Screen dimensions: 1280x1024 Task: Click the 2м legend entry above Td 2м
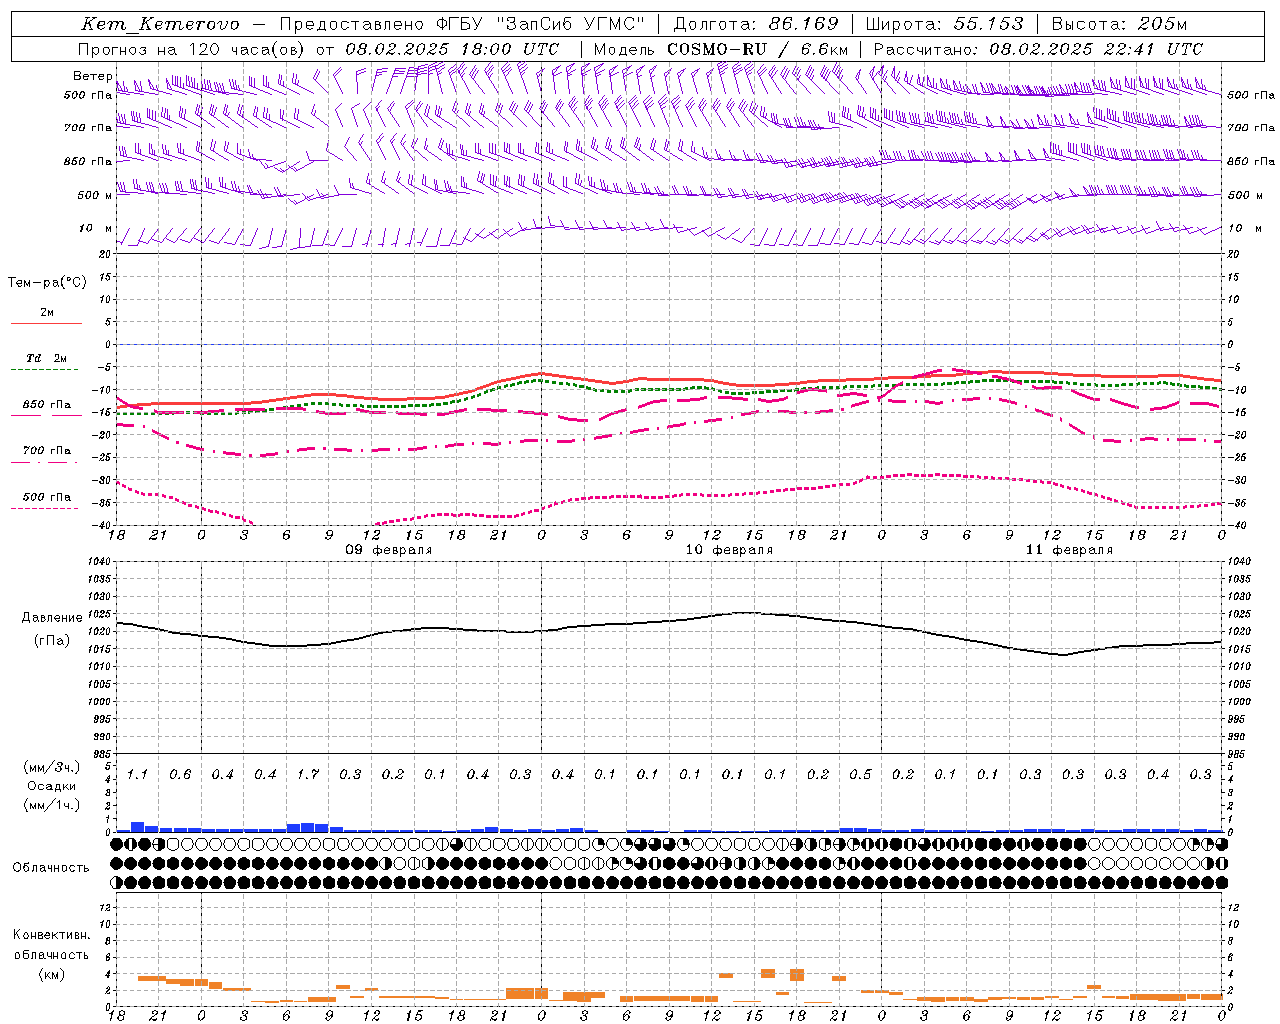click(47, 312)
